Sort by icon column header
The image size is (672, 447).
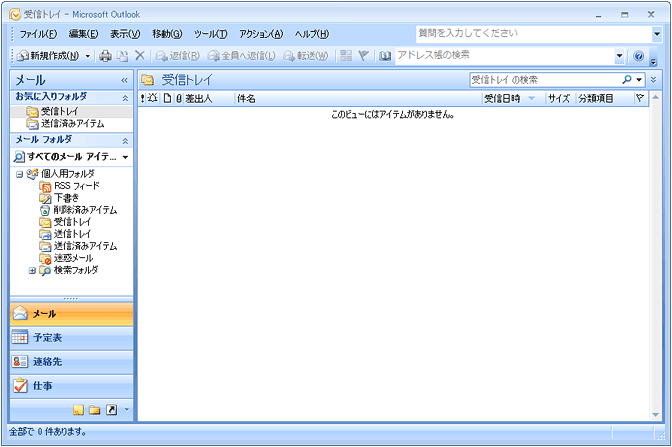168,99
